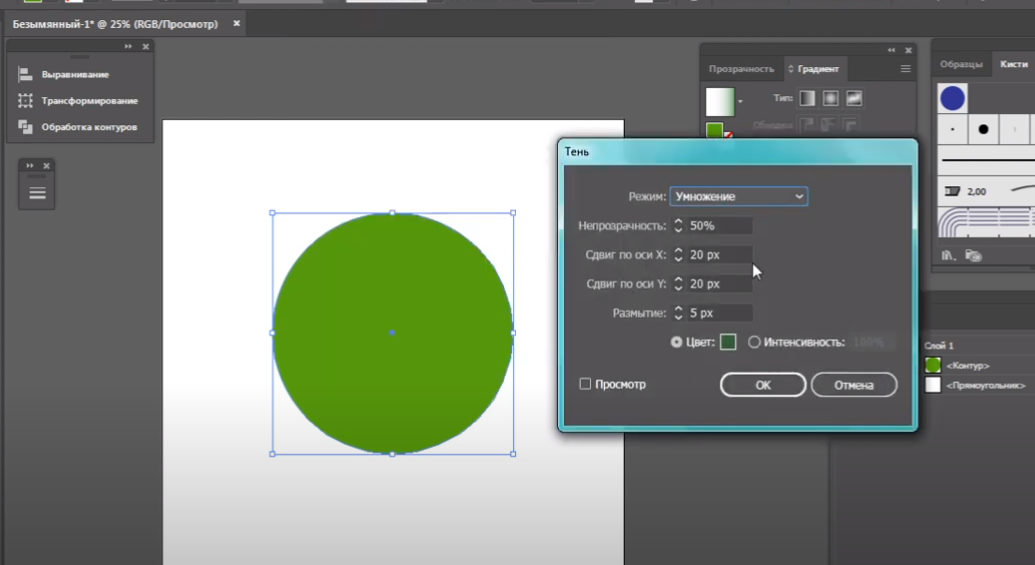Select the radial gradient type icon
The height and width of the screenshot is (565, 1035).
click(x=830, y=98)
